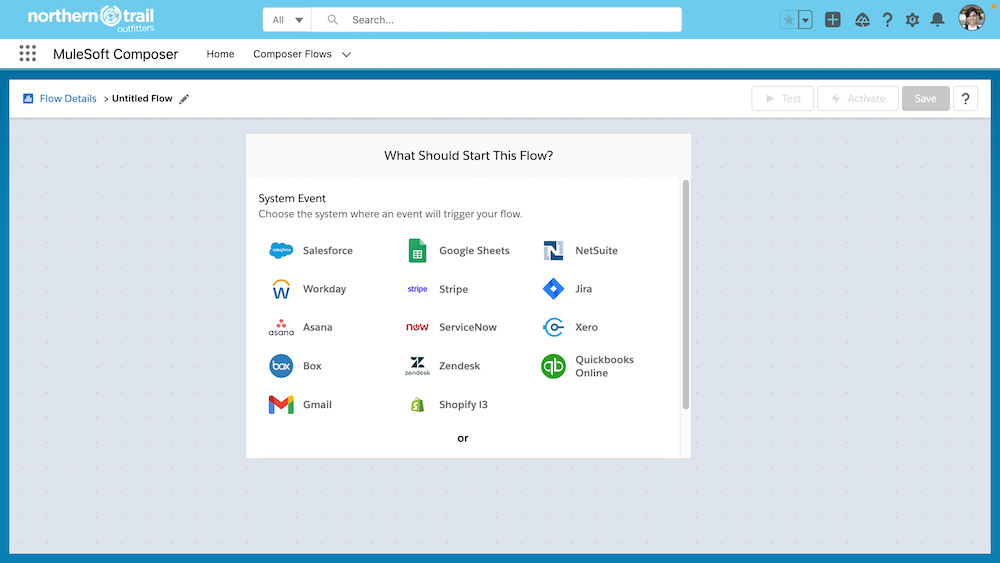
Task: Choose the ServiceNow logo icon
Action: pos(417,327)
